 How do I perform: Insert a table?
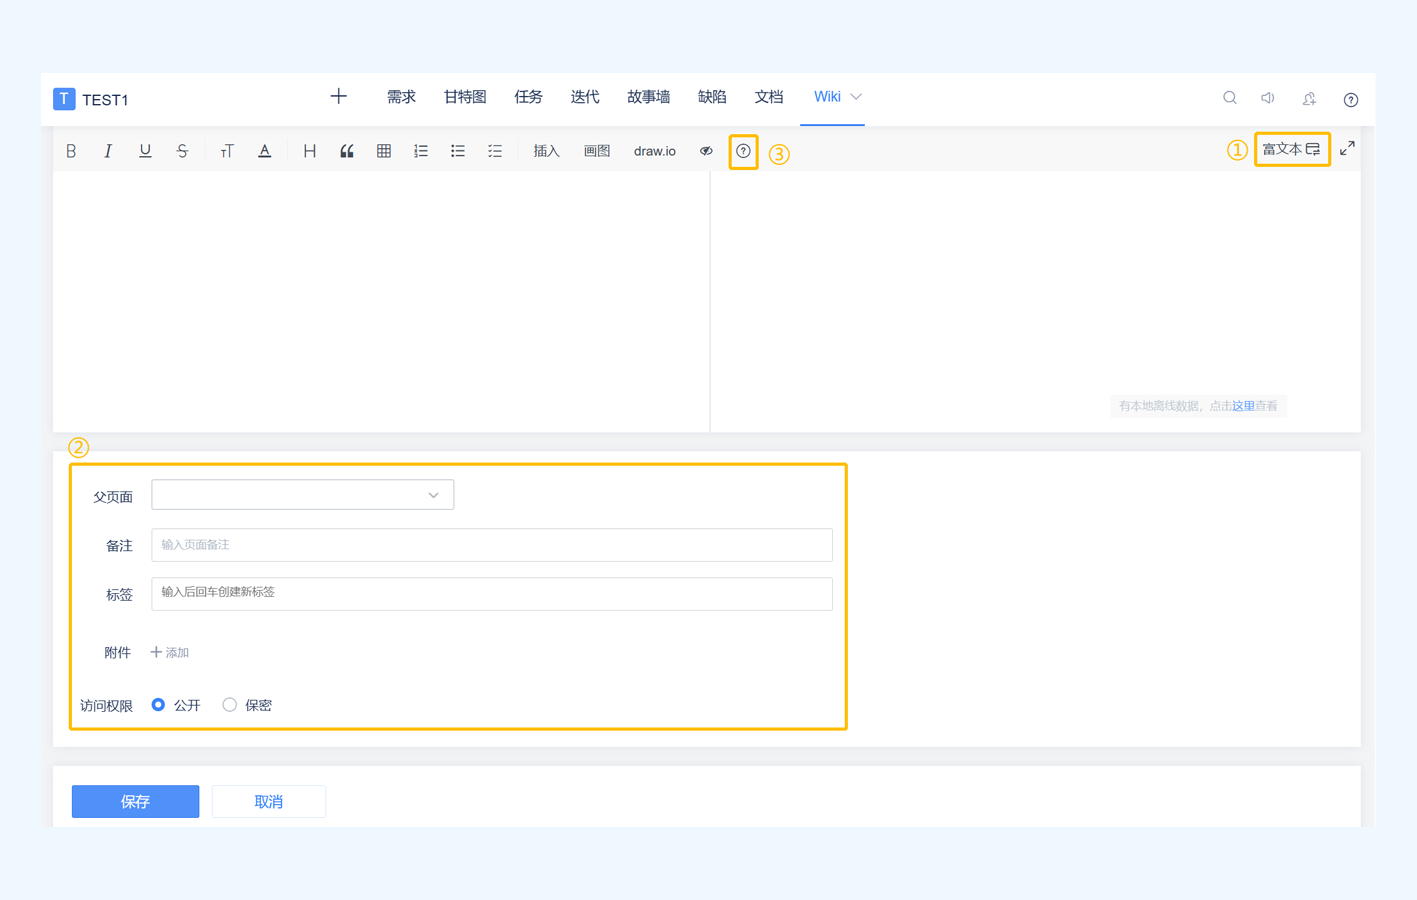click(x=384, y=151)
